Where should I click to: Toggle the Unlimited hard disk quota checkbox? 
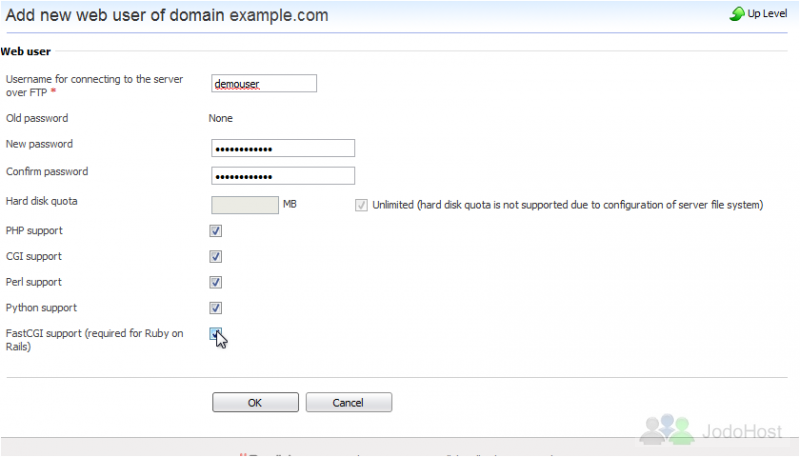(361, 205)
